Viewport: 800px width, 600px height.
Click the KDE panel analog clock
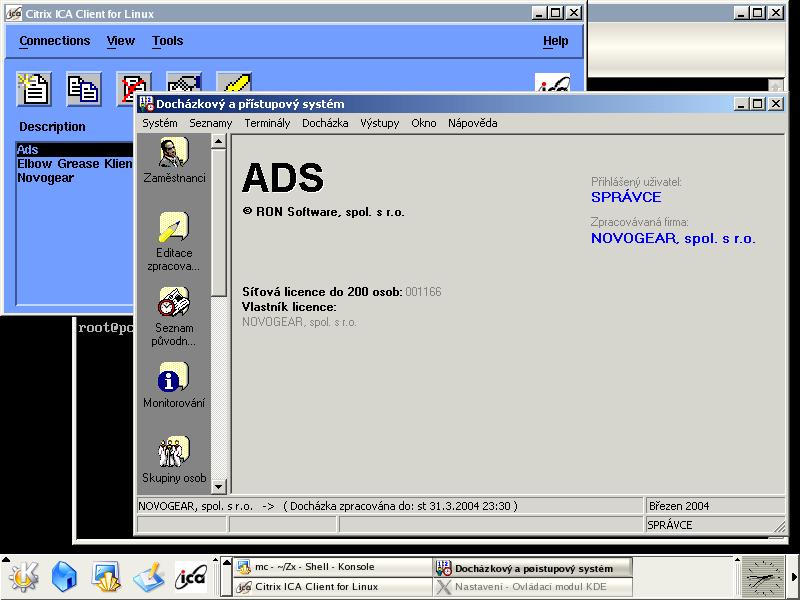[x=763, y=578]
